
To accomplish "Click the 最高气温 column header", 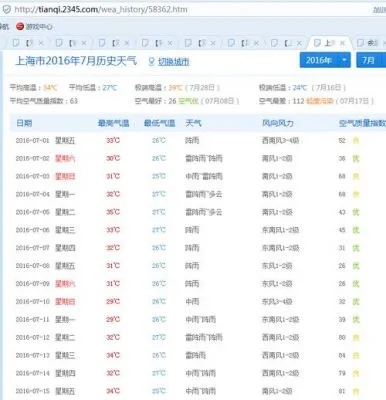I will [x=113, y=123].
